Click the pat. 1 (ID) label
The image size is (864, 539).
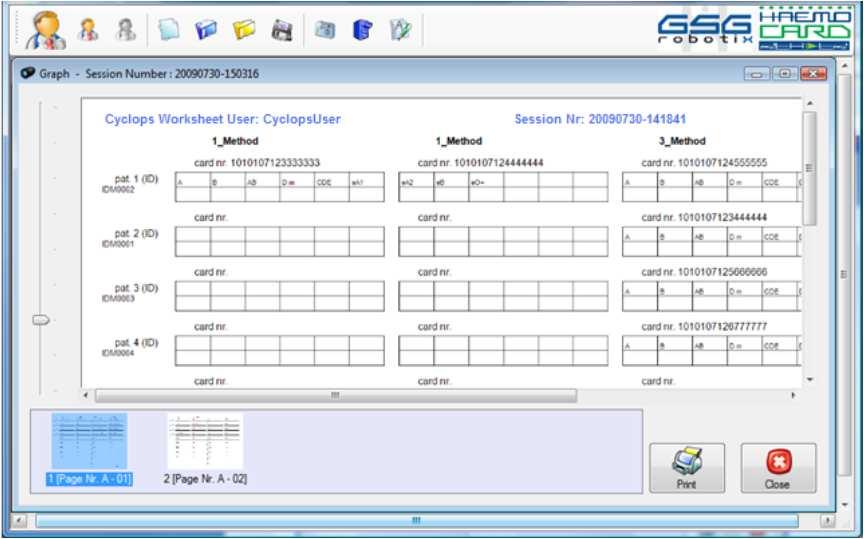(x=136, y=179)
